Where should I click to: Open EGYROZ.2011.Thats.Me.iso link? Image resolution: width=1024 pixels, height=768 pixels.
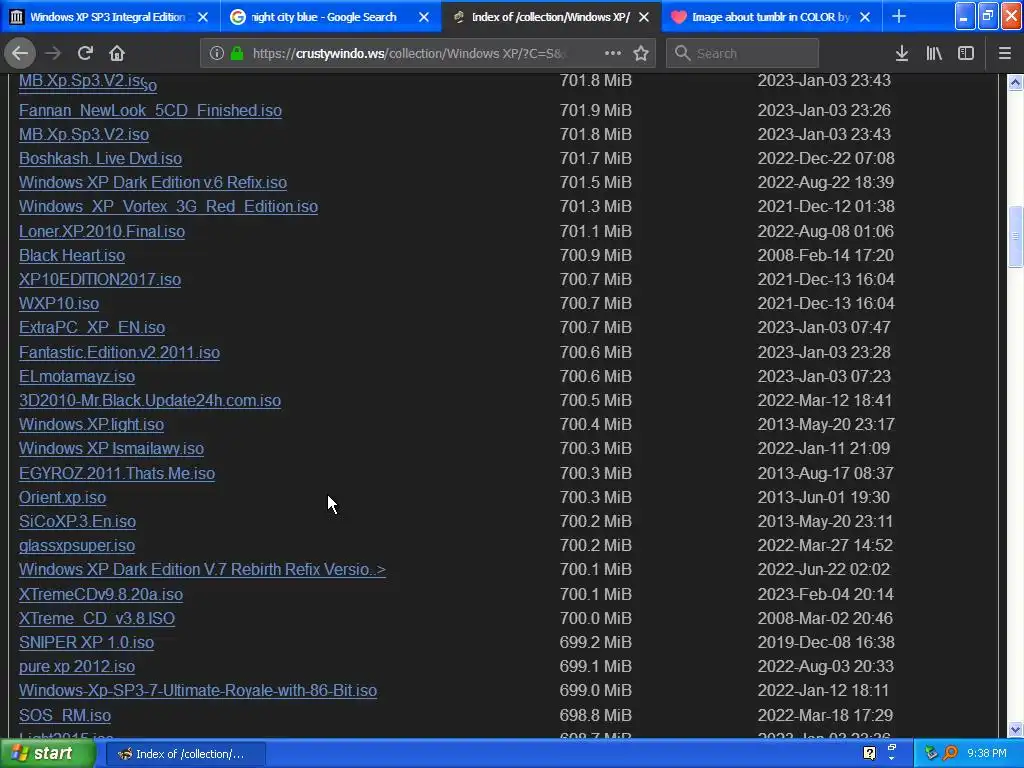click(x=117, y=473)
